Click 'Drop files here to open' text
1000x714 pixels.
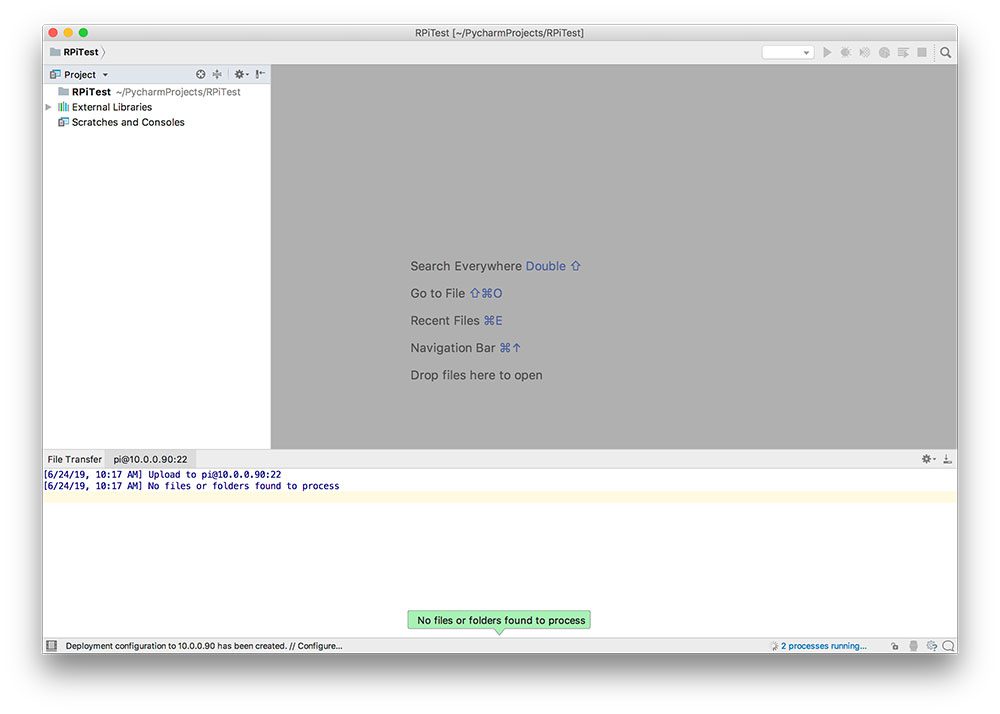click(476, 375)
